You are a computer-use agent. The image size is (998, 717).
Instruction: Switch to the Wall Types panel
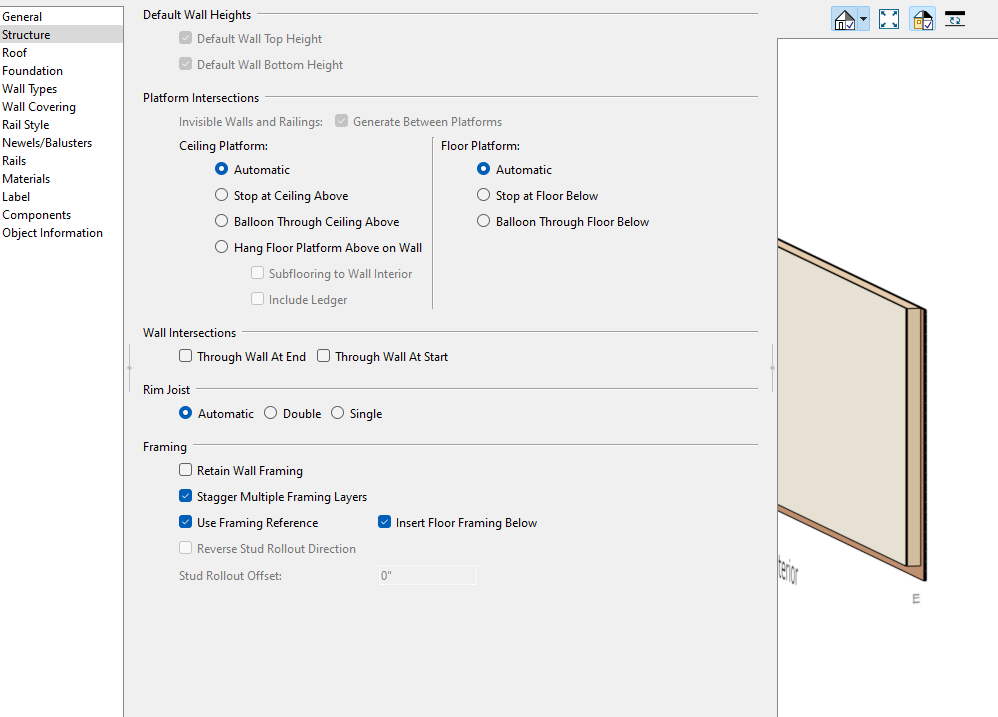[30, 89]
